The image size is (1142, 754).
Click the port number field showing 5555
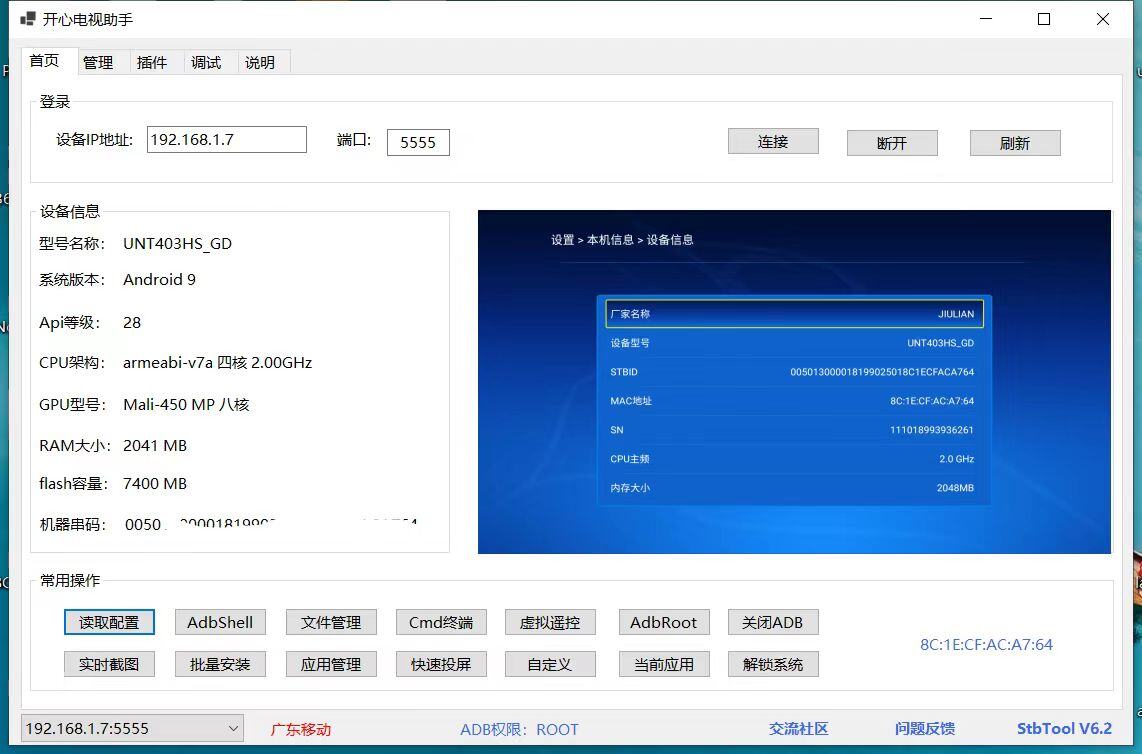pyautogui.click(x=418, y=142)
